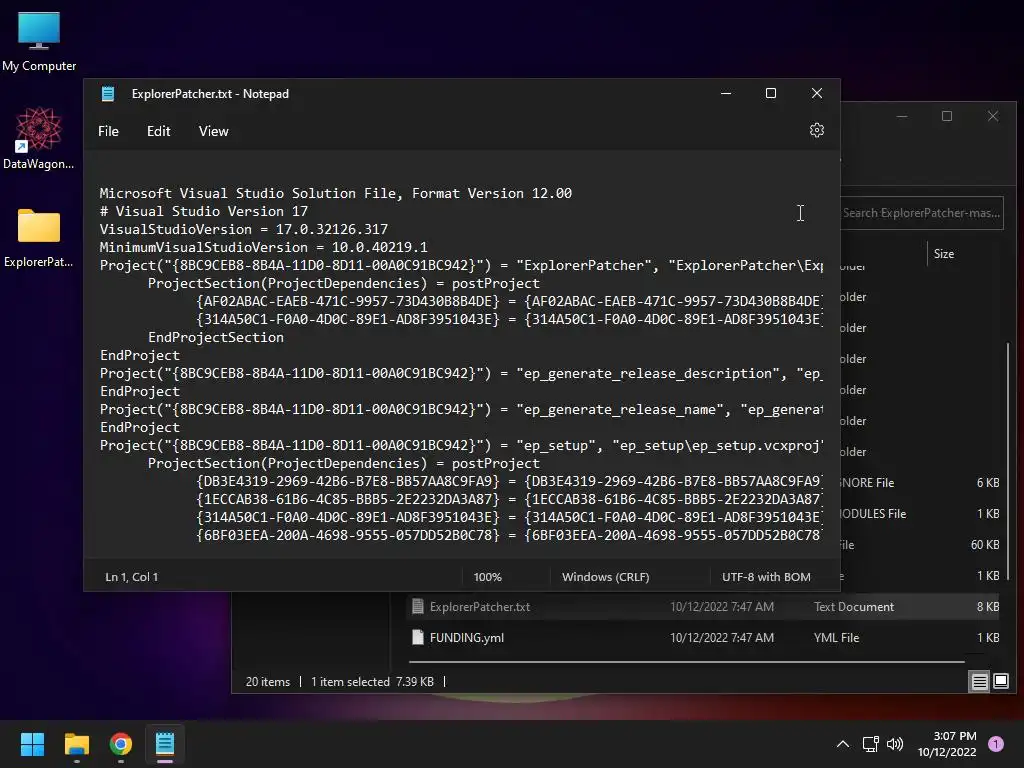Click the ExplorerPatcher.txt file icon in Explorer
The image size is (1024, 768).
(x=418, y=607)
